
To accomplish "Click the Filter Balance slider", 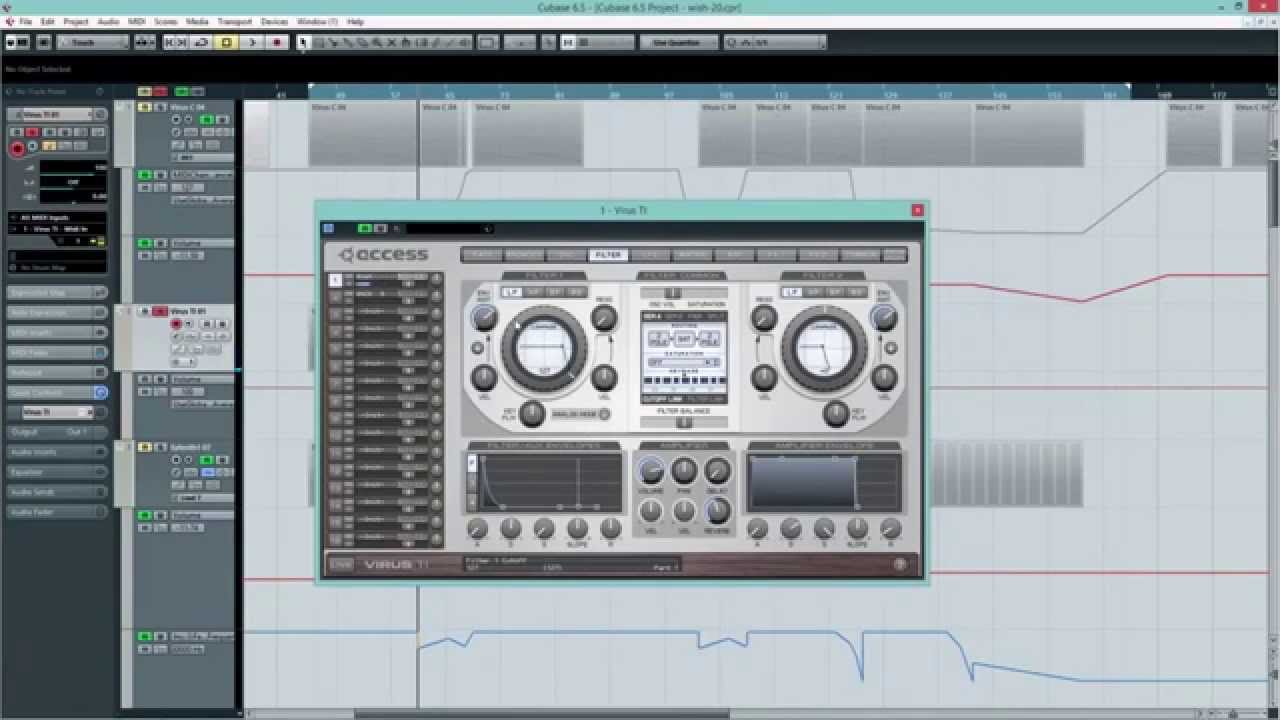I will point(684,422).
